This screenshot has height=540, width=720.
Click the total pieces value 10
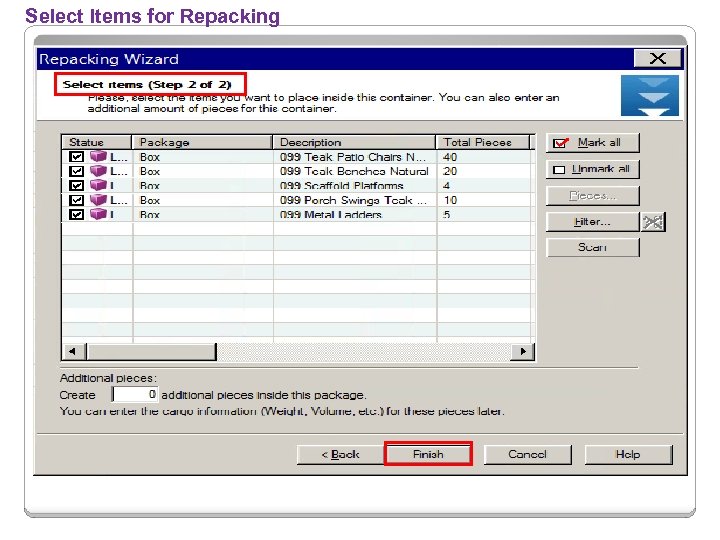[450, 200]
